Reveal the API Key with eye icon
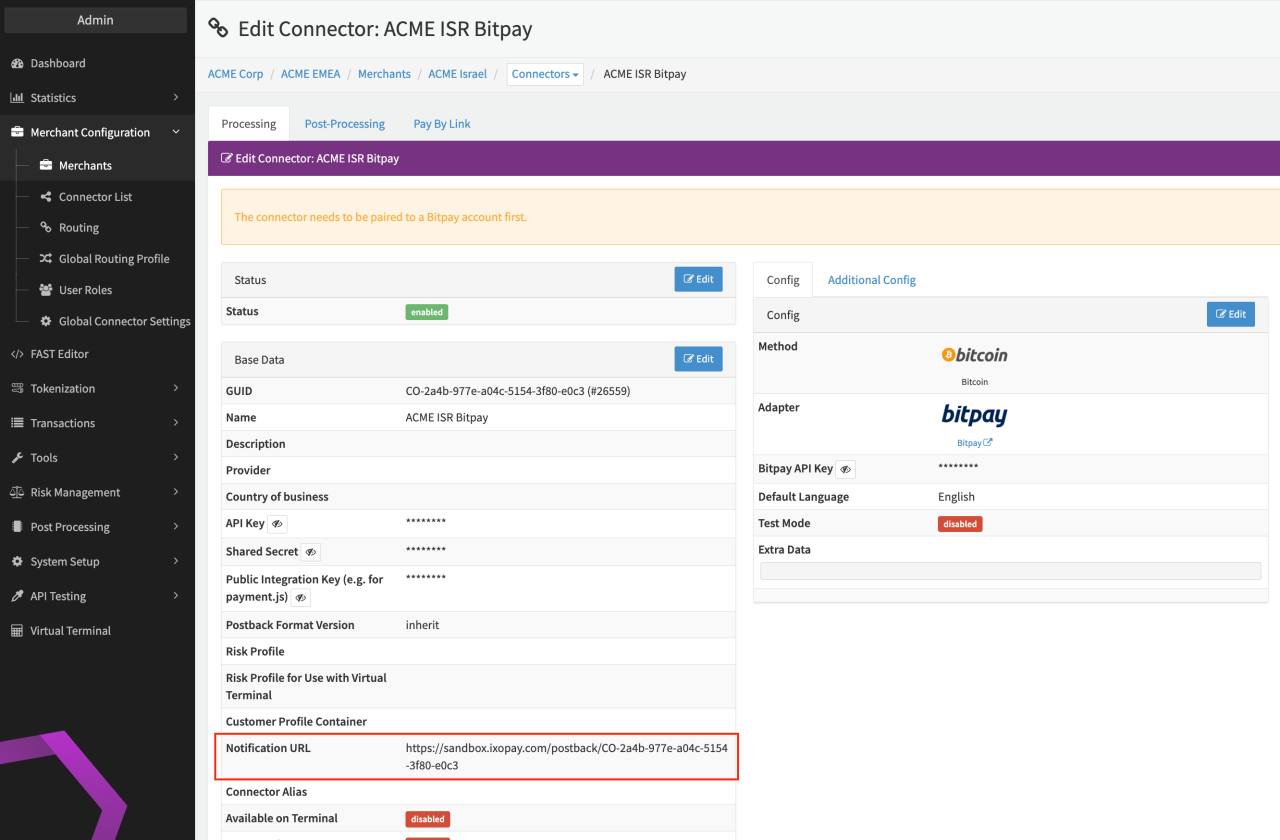Screen dimensions: 1280x840 pyautogui.click(x=277, y=524)
